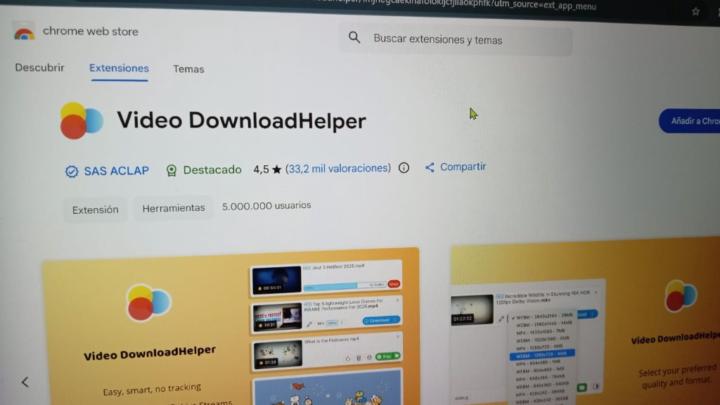The height and width of the screenshot is (405, 720).
Task: Click the search magnifier icon
Action: pyautogui.click(x=354, y=37)
